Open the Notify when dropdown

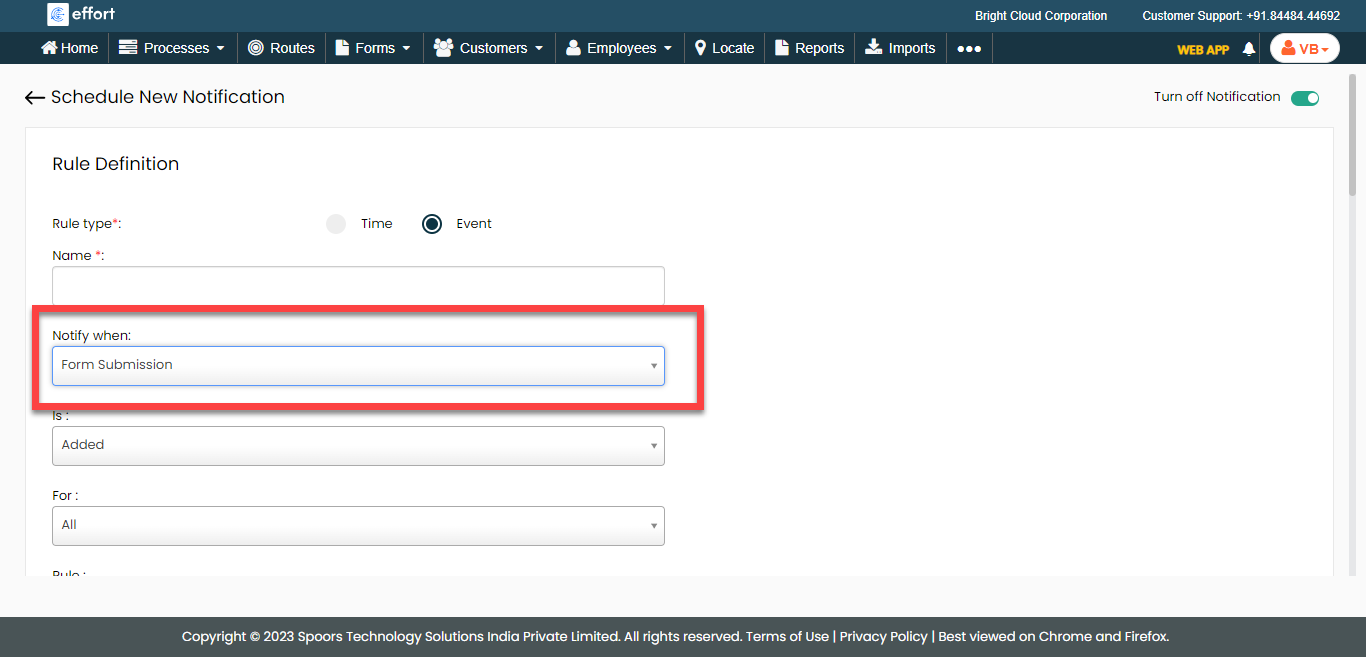point(357,365)
